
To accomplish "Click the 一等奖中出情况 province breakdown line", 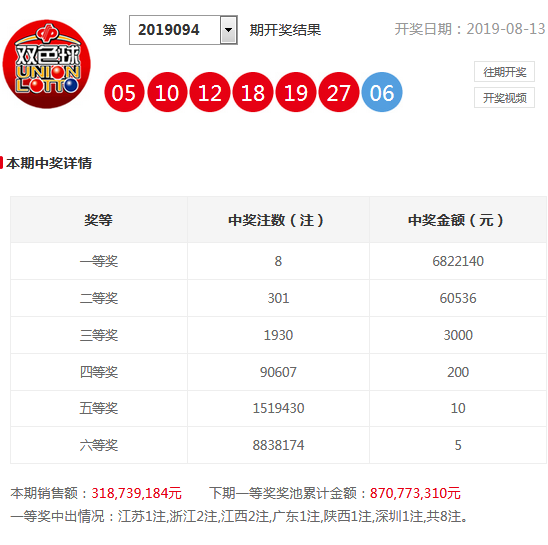I will pos(239,516).
